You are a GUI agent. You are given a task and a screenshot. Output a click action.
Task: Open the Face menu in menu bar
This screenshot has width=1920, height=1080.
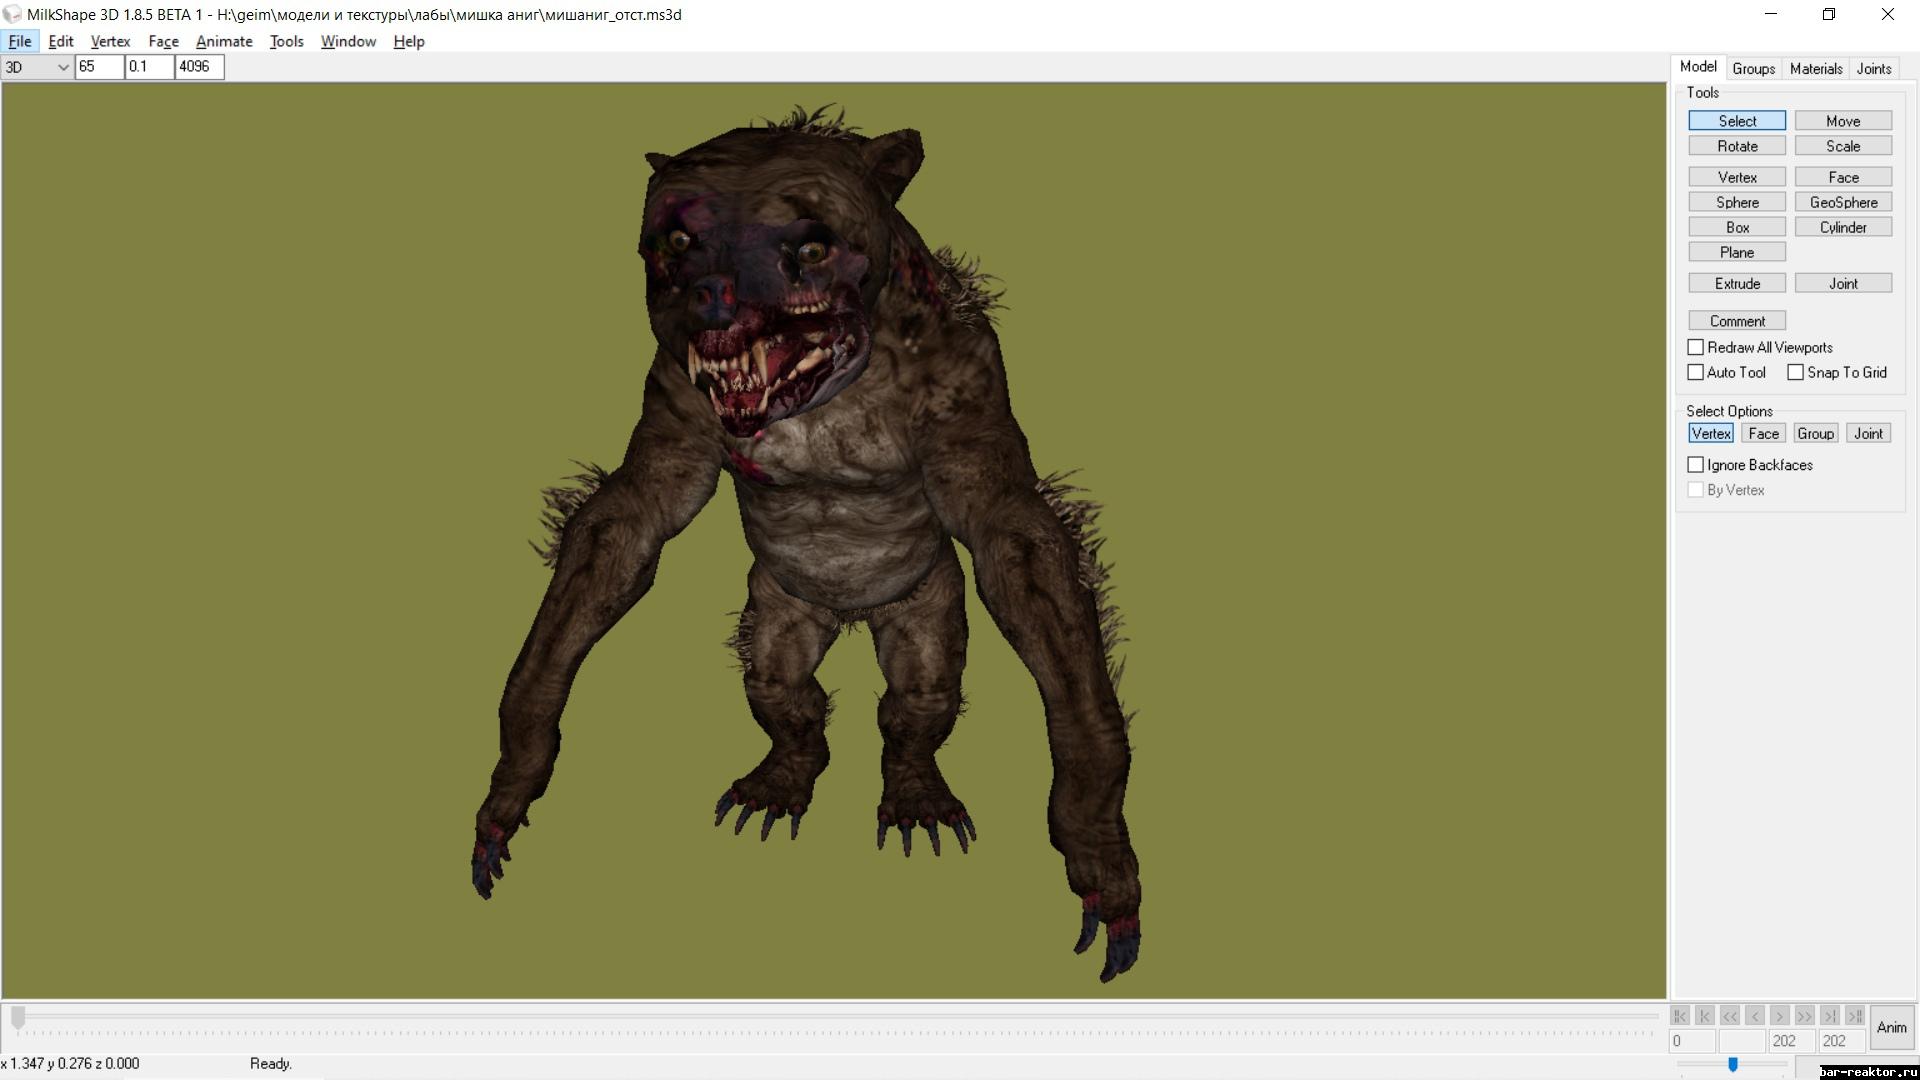click(x=163, y=41)
